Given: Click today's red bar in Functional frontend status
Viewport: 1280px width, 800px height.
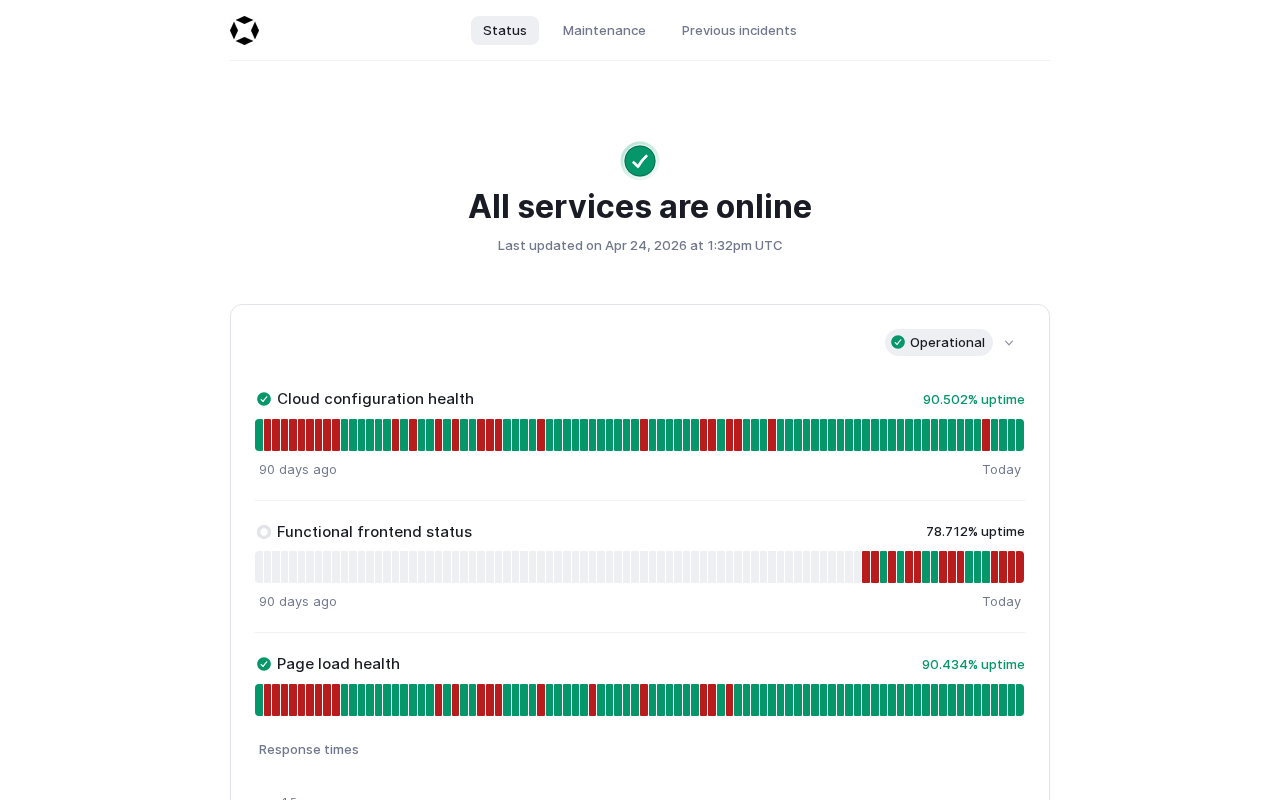Looking at the screenshot, I should (1020, 567).
